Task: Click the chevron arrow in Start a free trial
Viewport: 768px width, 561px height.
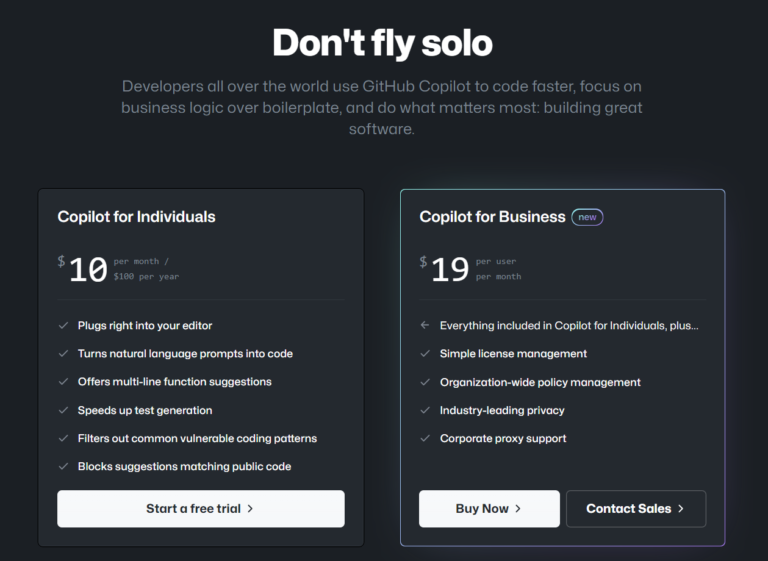Action: 250,508
